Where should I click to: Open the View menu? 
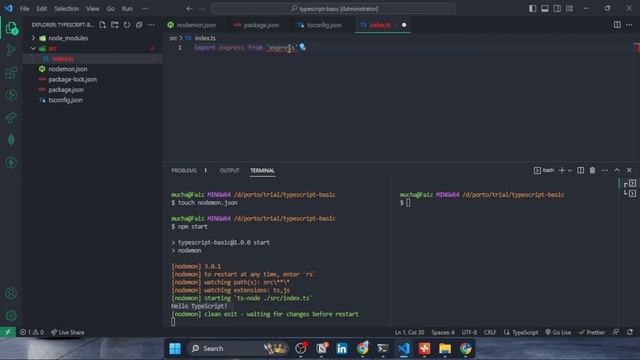[x=93, y=9]
